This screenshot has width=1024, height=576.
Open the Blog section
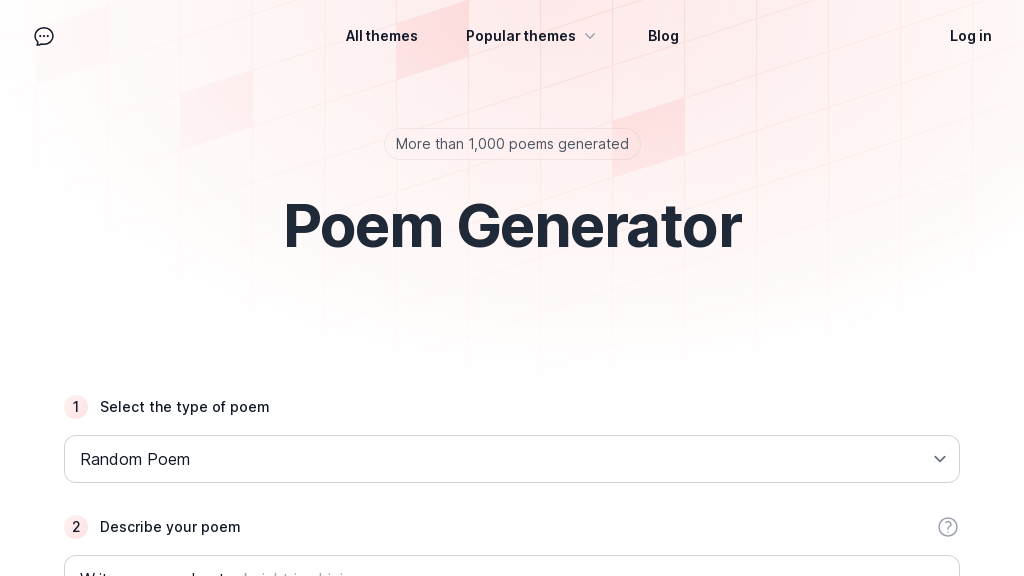point(663,36)
